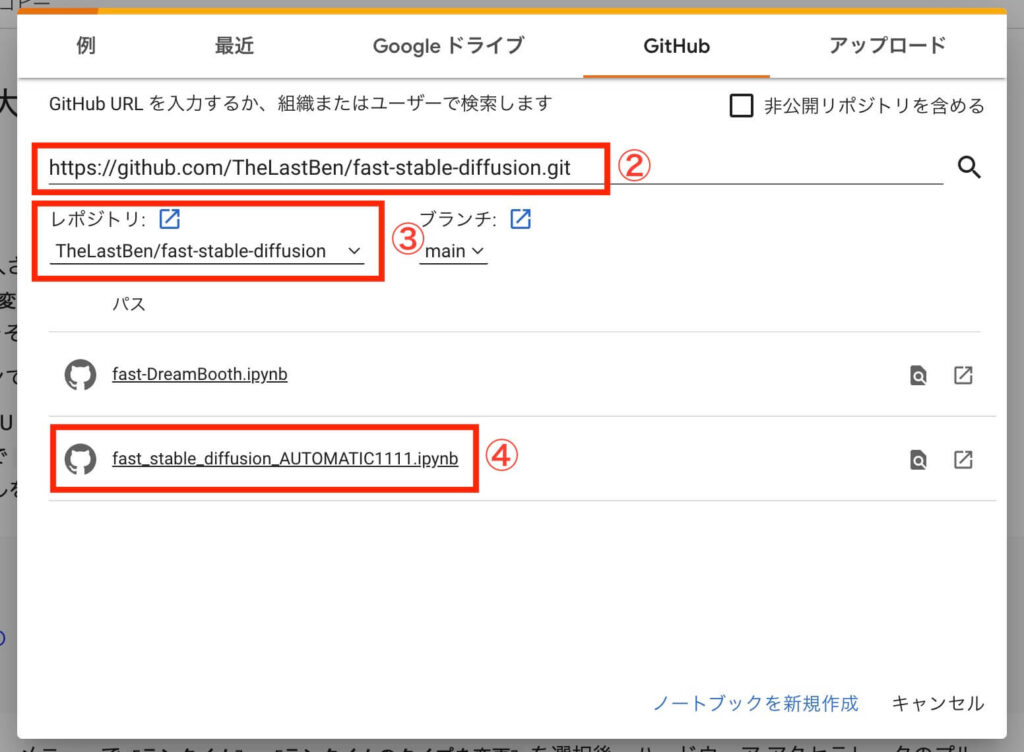Enable 非公開リポジトリを含める checkbox

741,105
